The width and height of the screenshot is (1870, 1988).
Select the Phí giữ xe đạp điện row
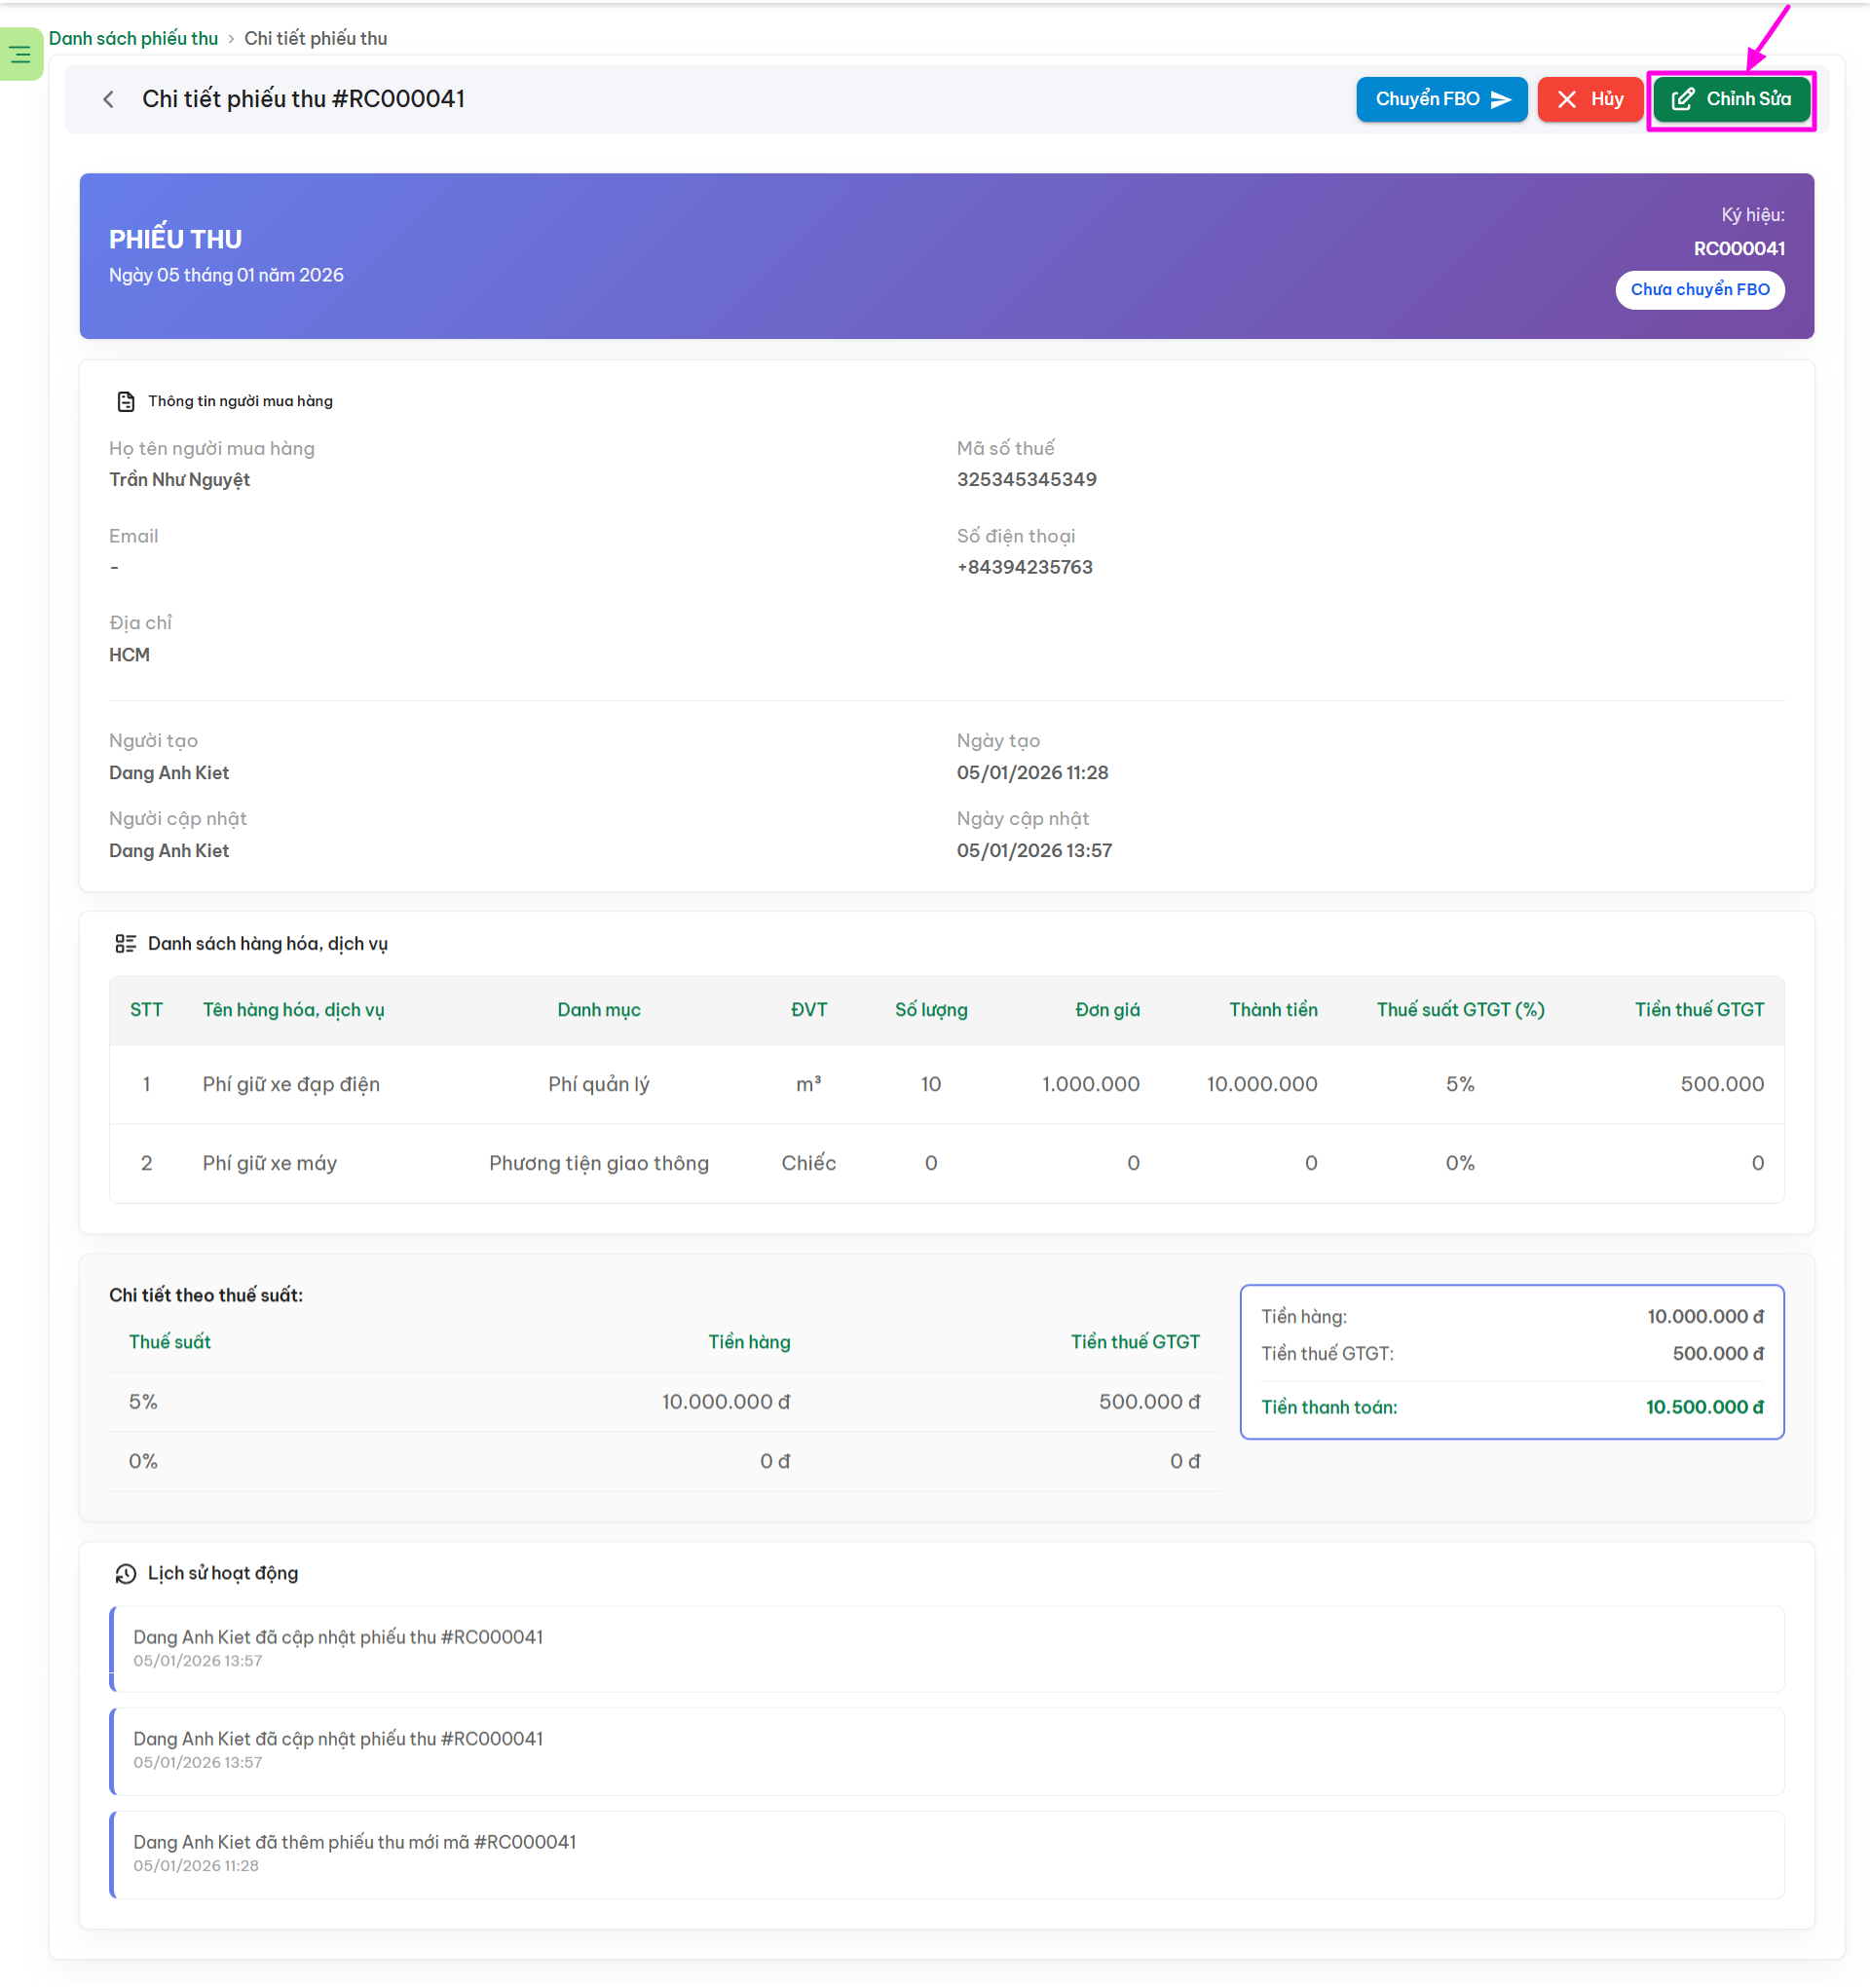290,1084
